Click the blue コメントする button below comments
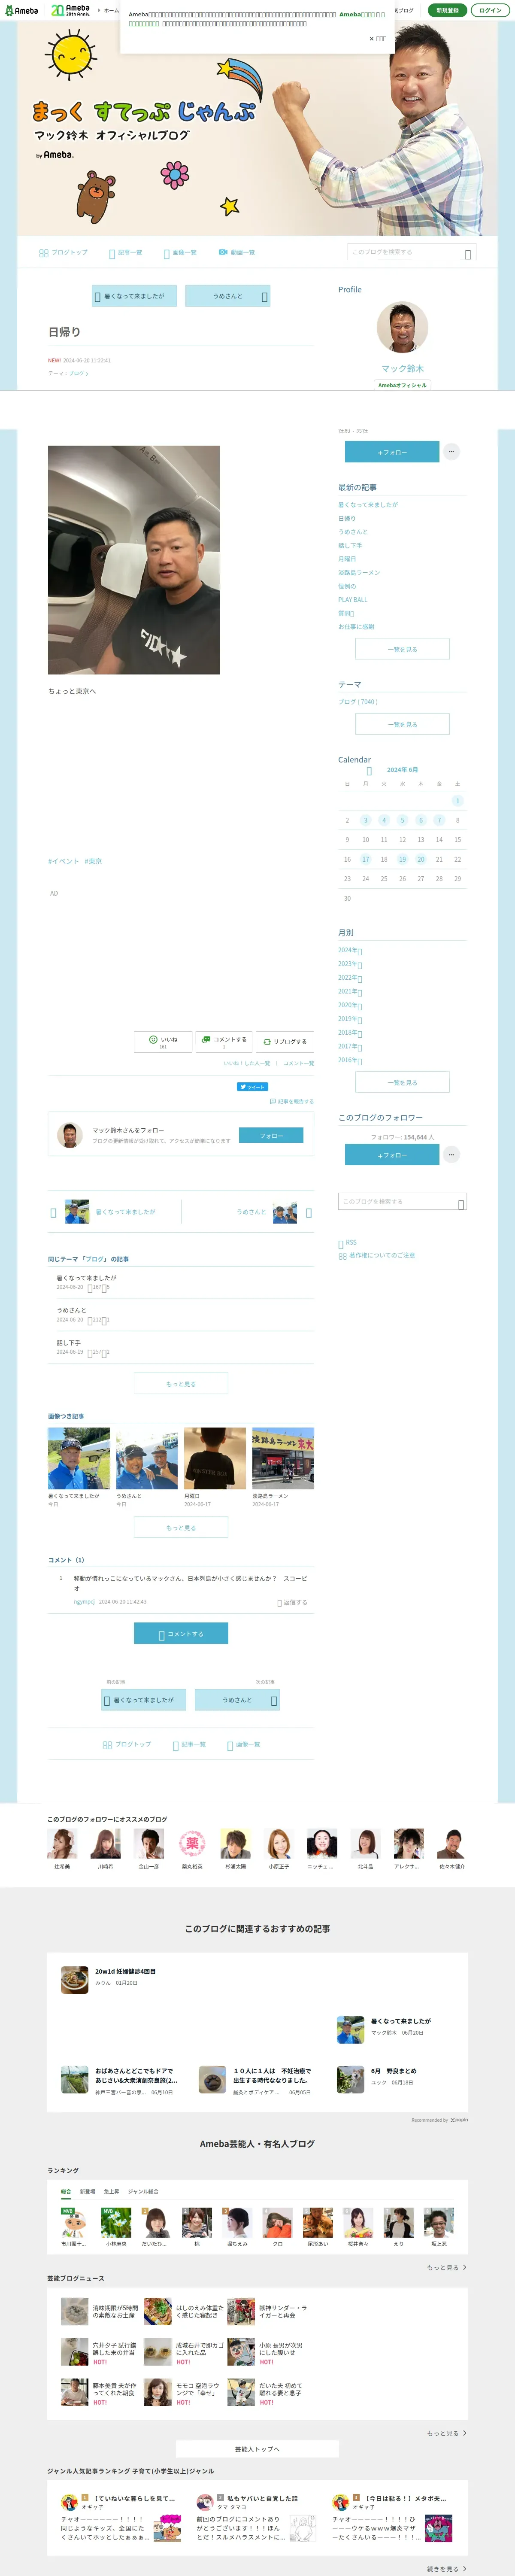Screen dimensions: 515x2576 tap(181, 1634)
